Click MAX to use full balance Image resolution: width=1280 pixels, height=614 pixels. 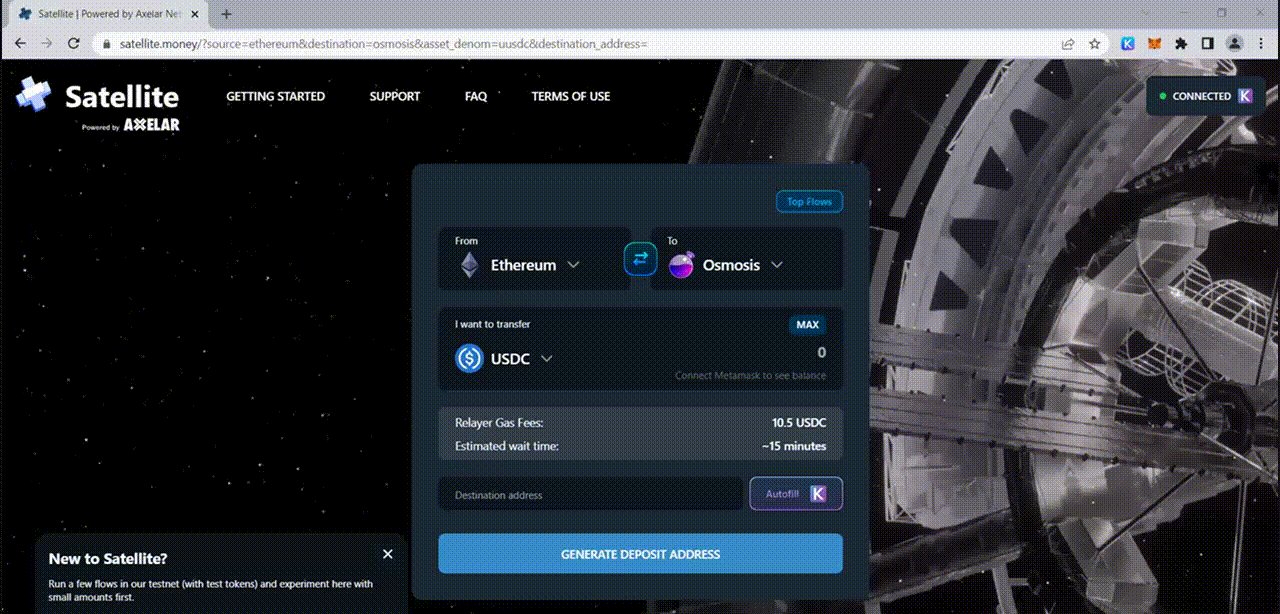pyautogui.click(x=807, y=324)
